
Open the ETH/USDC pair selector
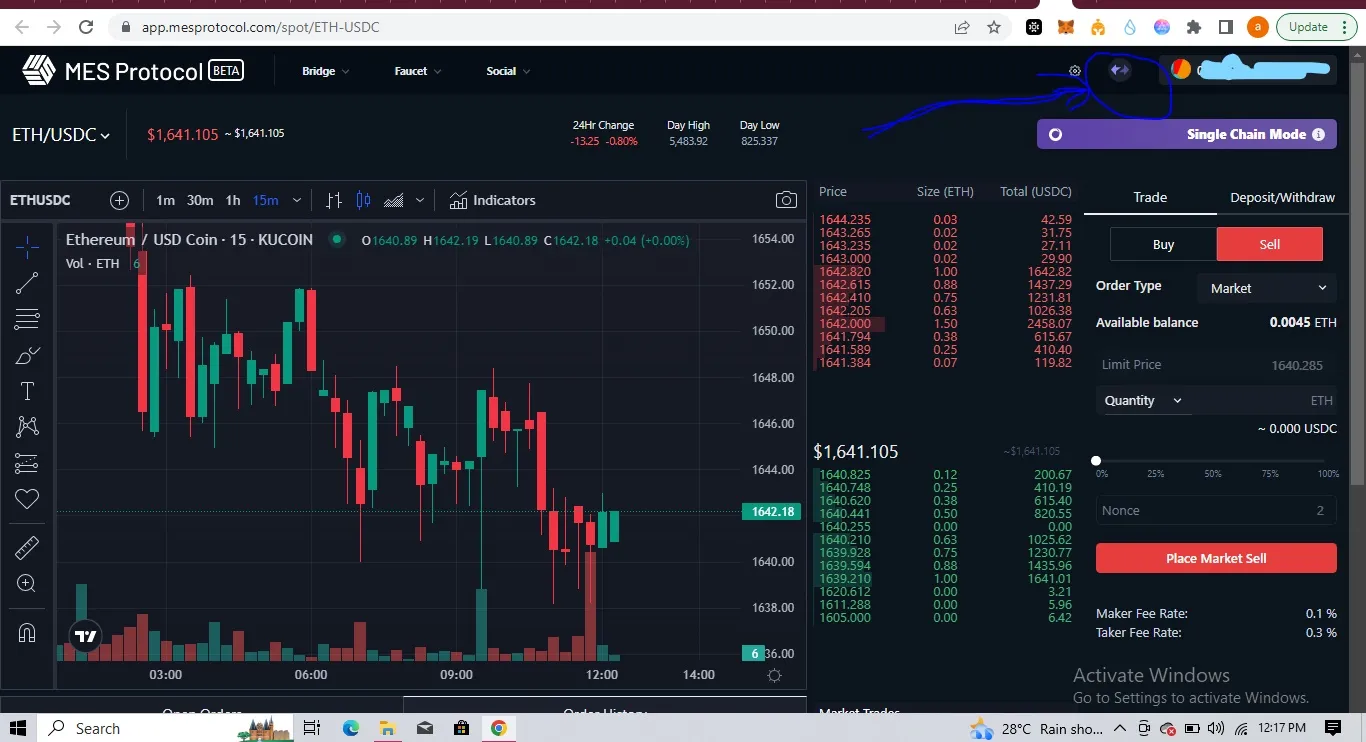tap(61, 134)
